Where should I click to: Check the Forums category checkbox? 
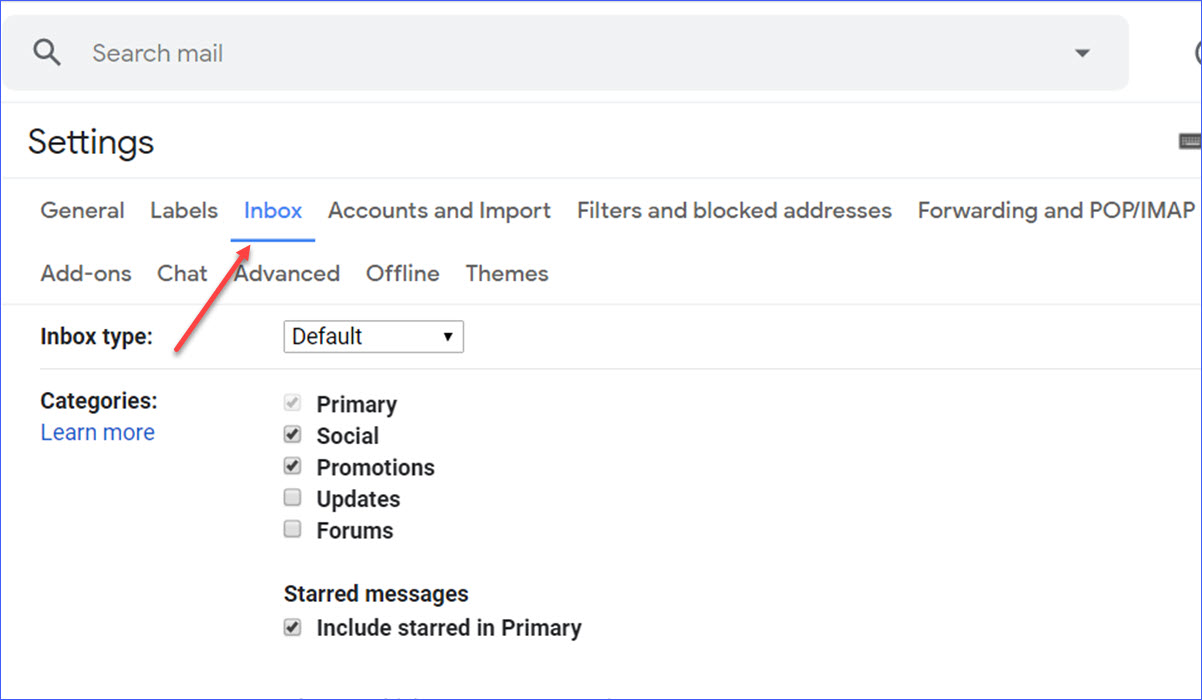point(293,530)
